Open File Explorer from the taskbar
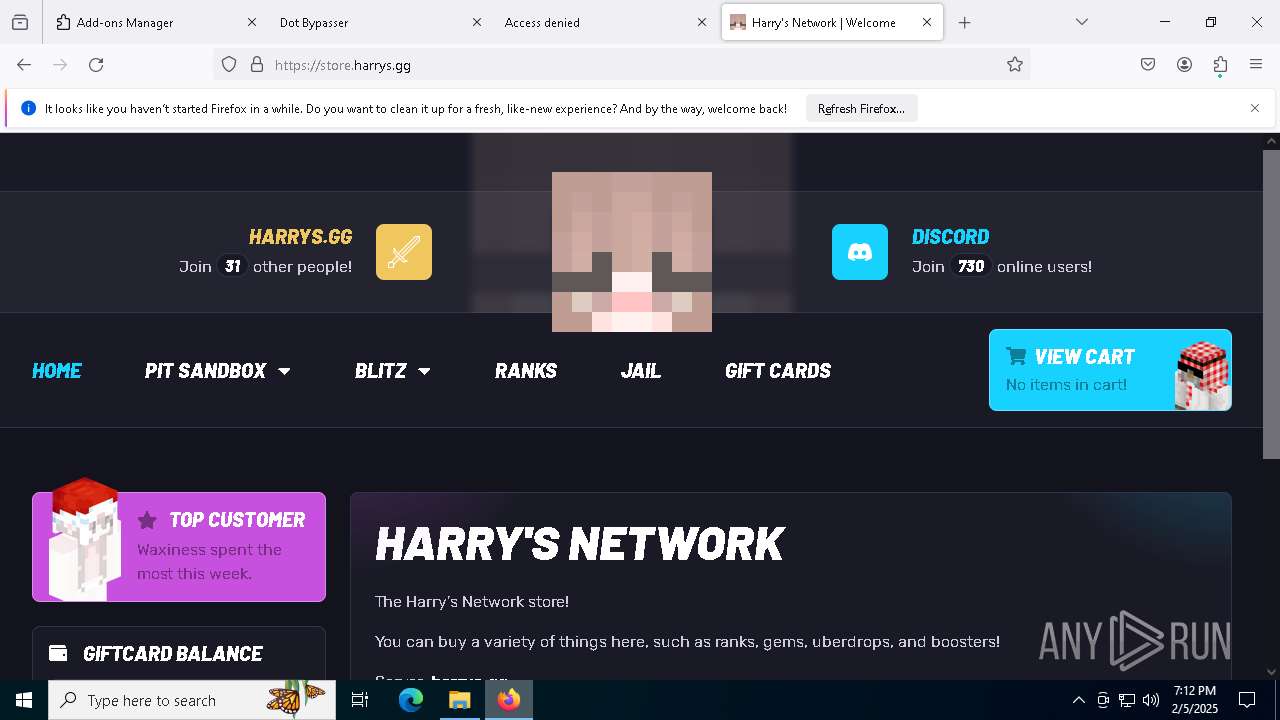Screen dimensions: 1280x720 click(459, 700)
